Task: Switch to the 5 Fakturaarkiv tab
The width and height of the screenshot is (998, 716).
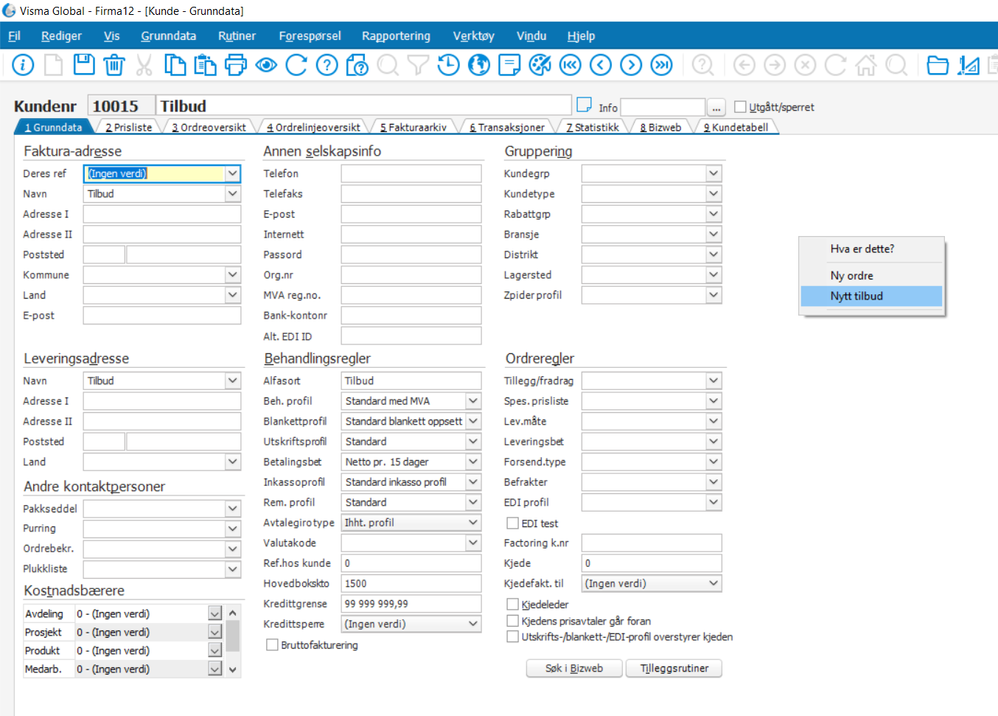Action: click(x=412, y=128)
